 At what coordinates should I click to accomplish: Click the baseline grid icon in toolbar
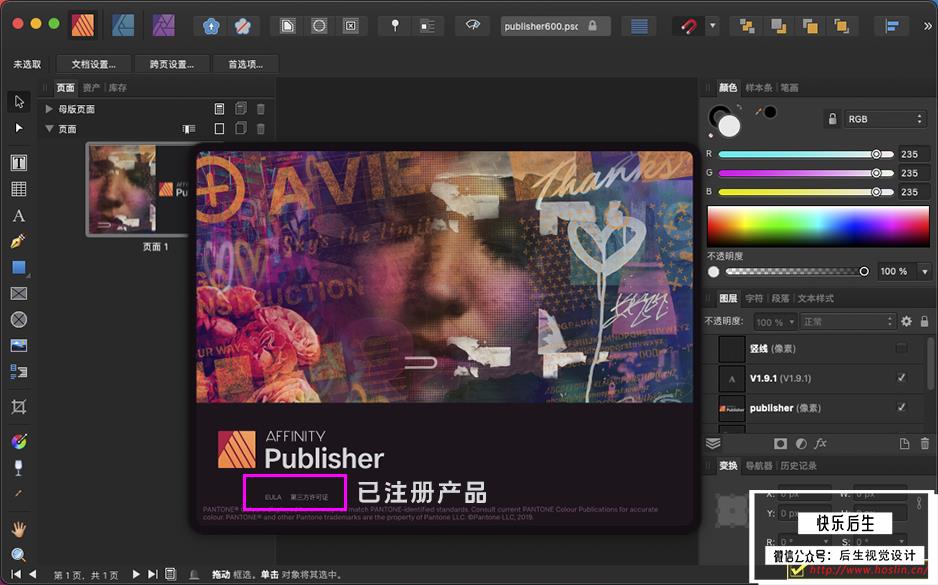point(639,26)
